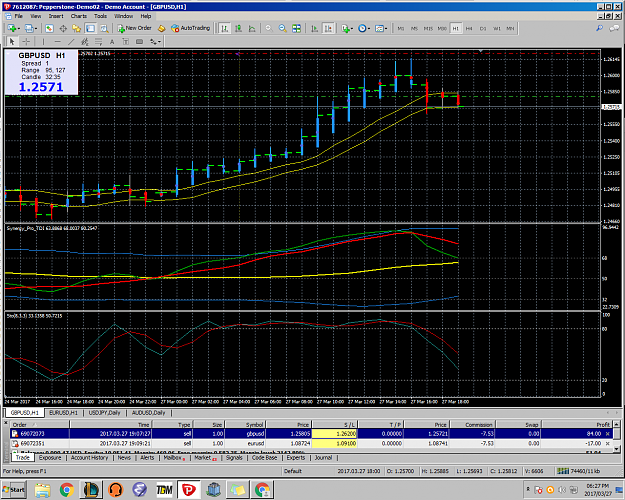Open the Charts menu
This screenshot has width=625, height=500.
[x=79, y=16]
